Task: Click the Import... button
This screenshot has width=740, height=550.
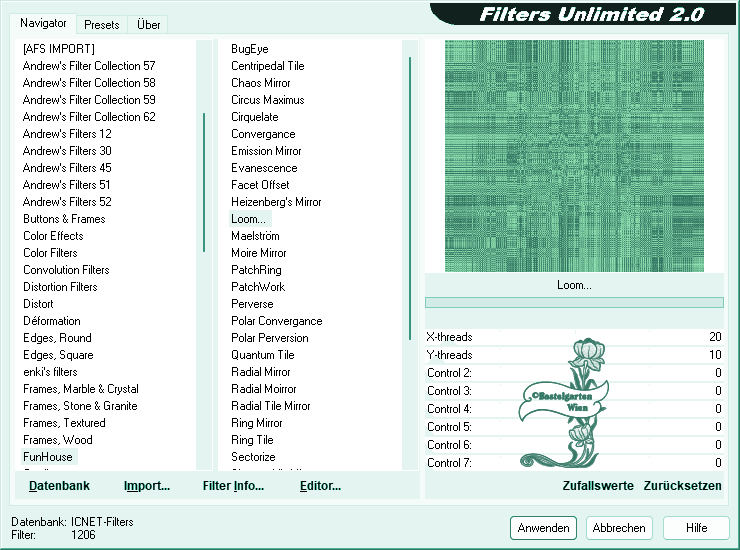Action: point(147,486)
